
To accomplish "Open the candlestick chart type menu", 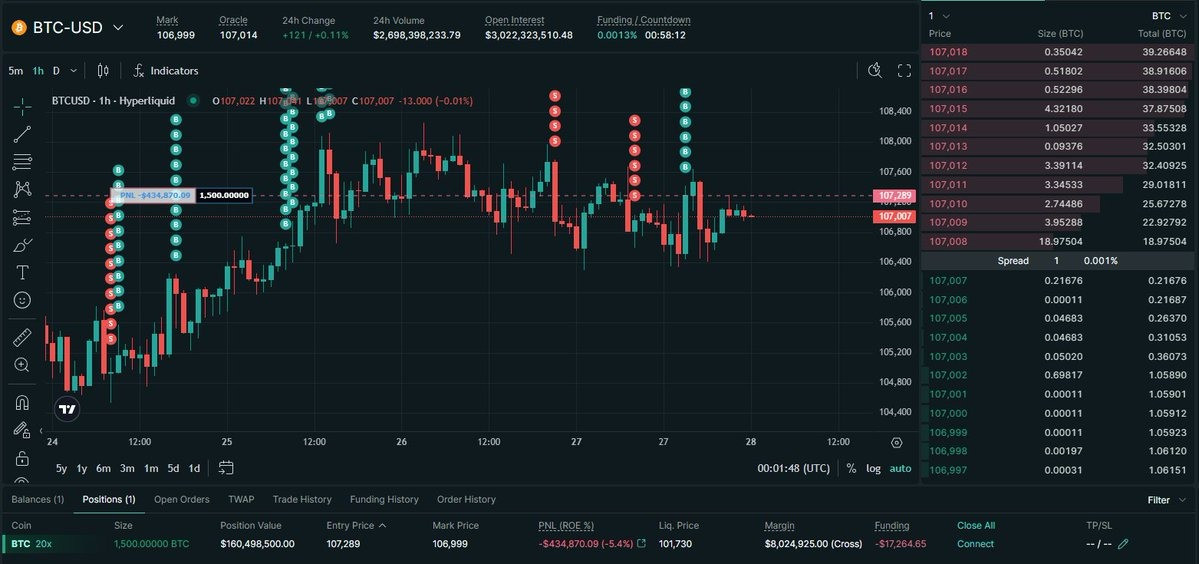I will click(x=103, y=71).
